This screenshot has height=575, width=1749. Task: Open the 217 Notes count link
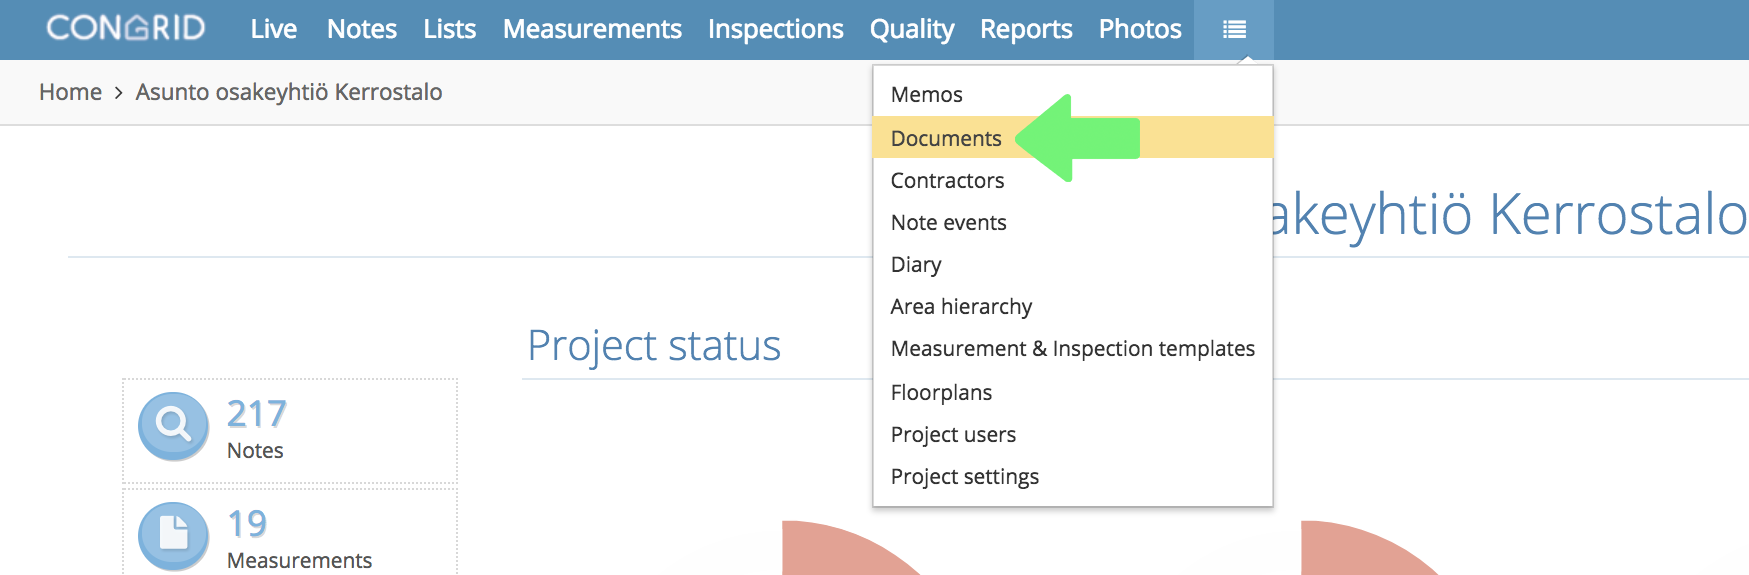tap(256, 427)
